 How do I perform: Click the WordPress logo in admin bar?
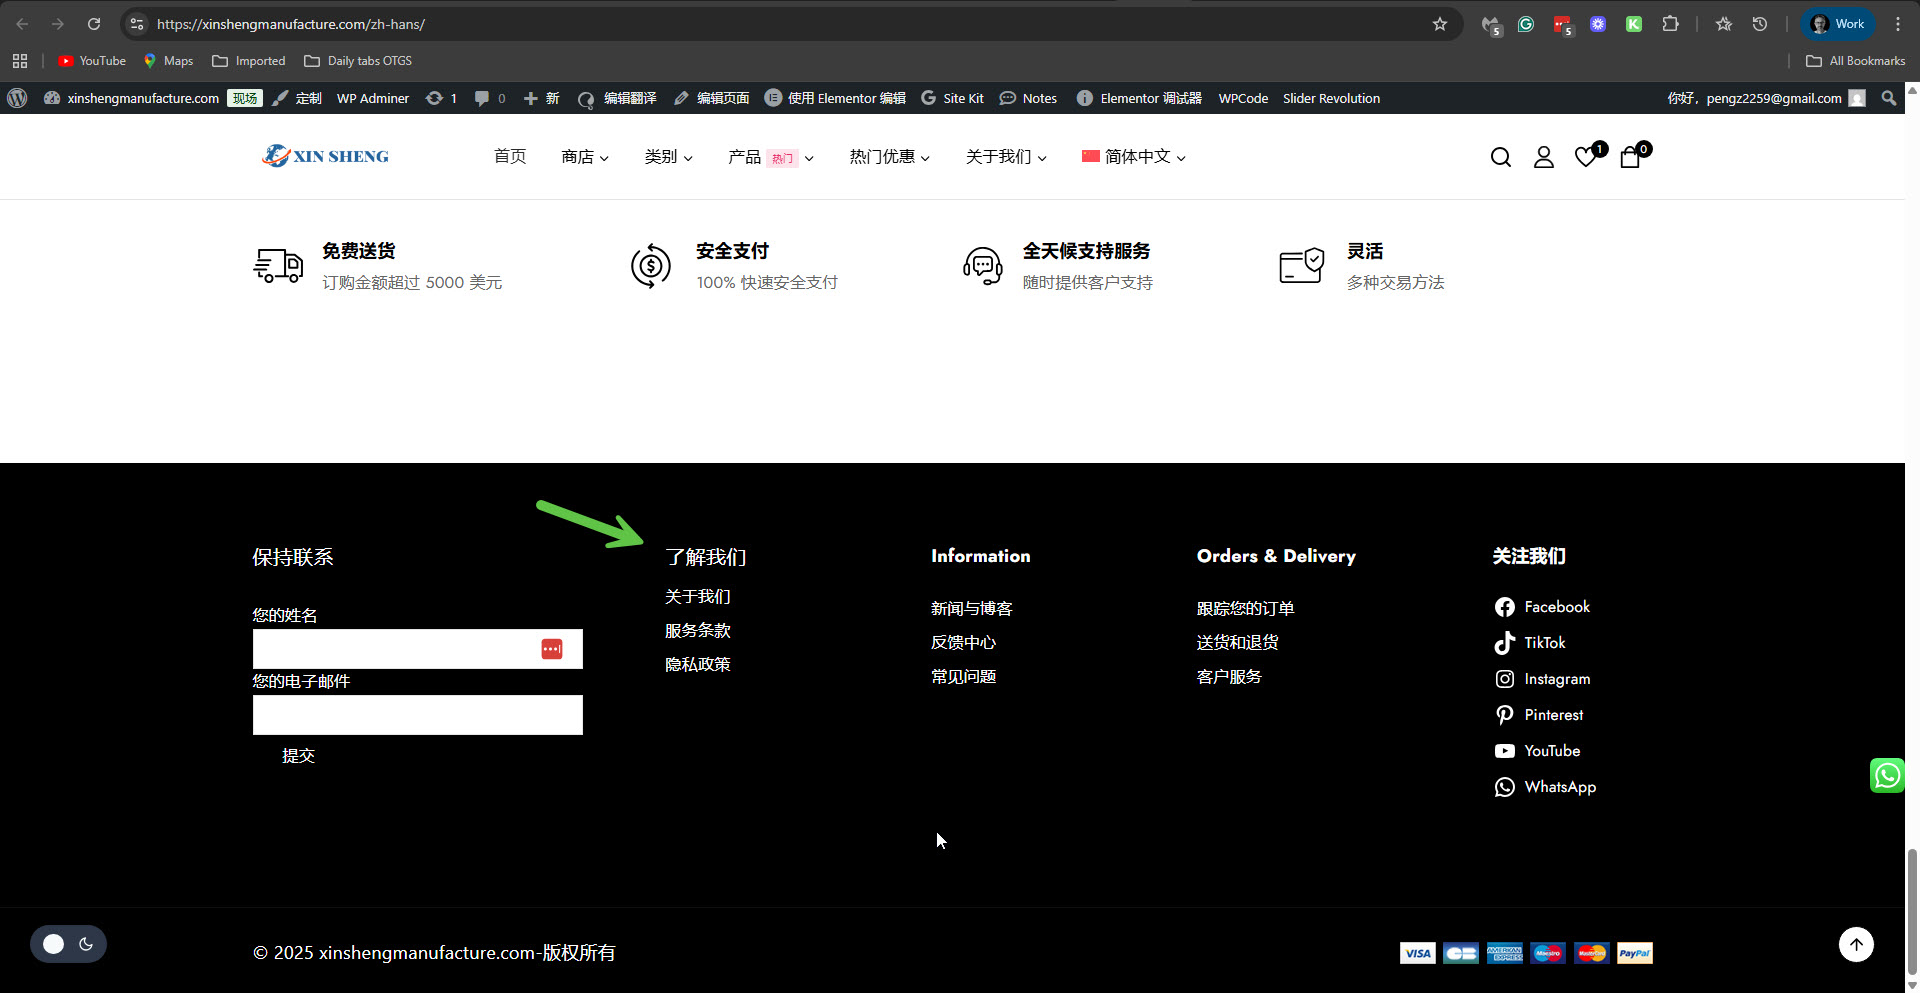coord(17,98)
